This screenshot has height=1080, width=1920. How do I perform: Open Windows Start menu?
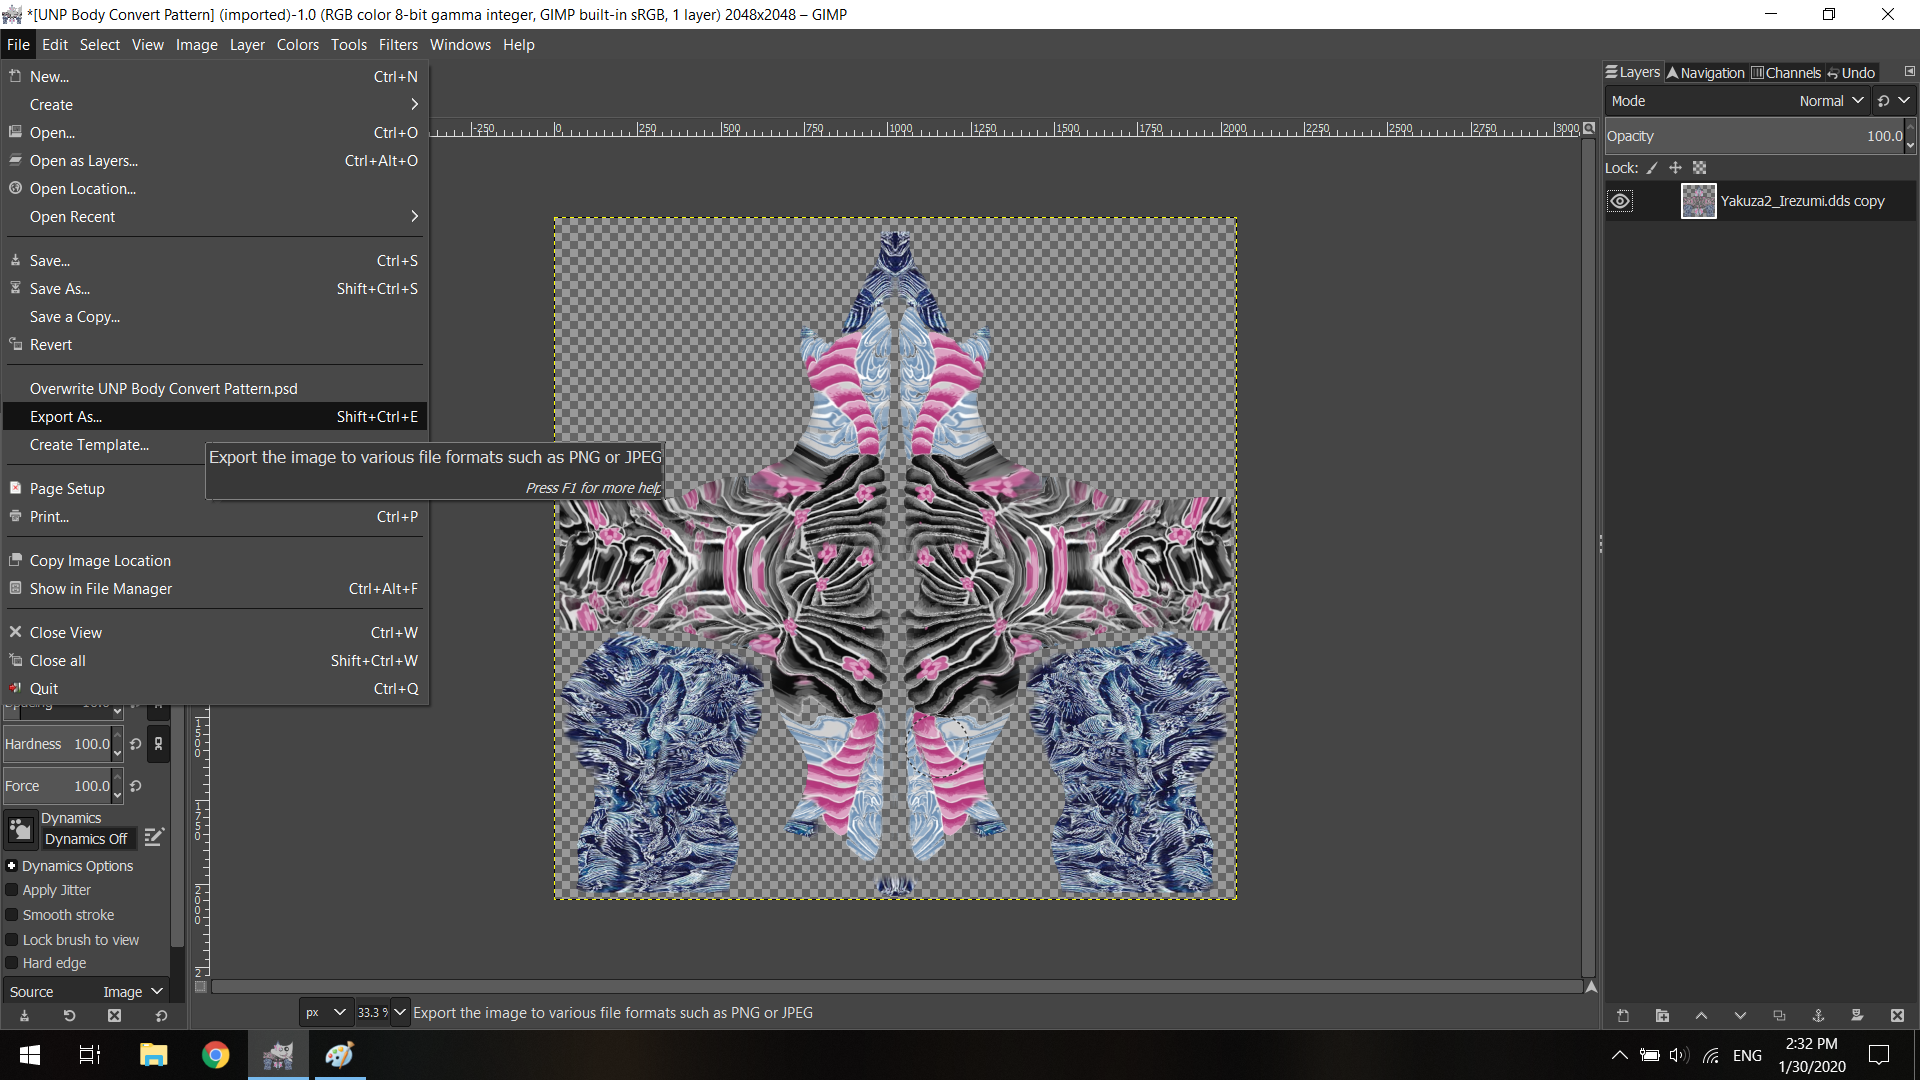[x=30, y=1055]
